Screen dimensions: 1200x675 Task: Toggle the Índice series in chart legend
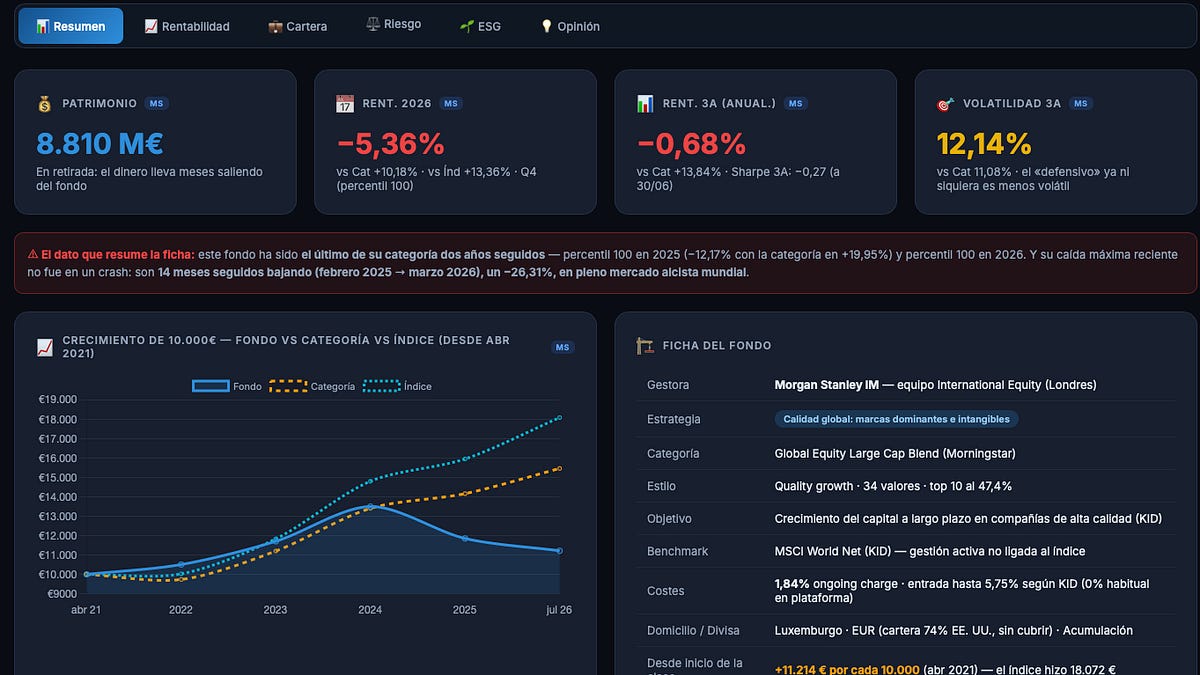point(397,386)
